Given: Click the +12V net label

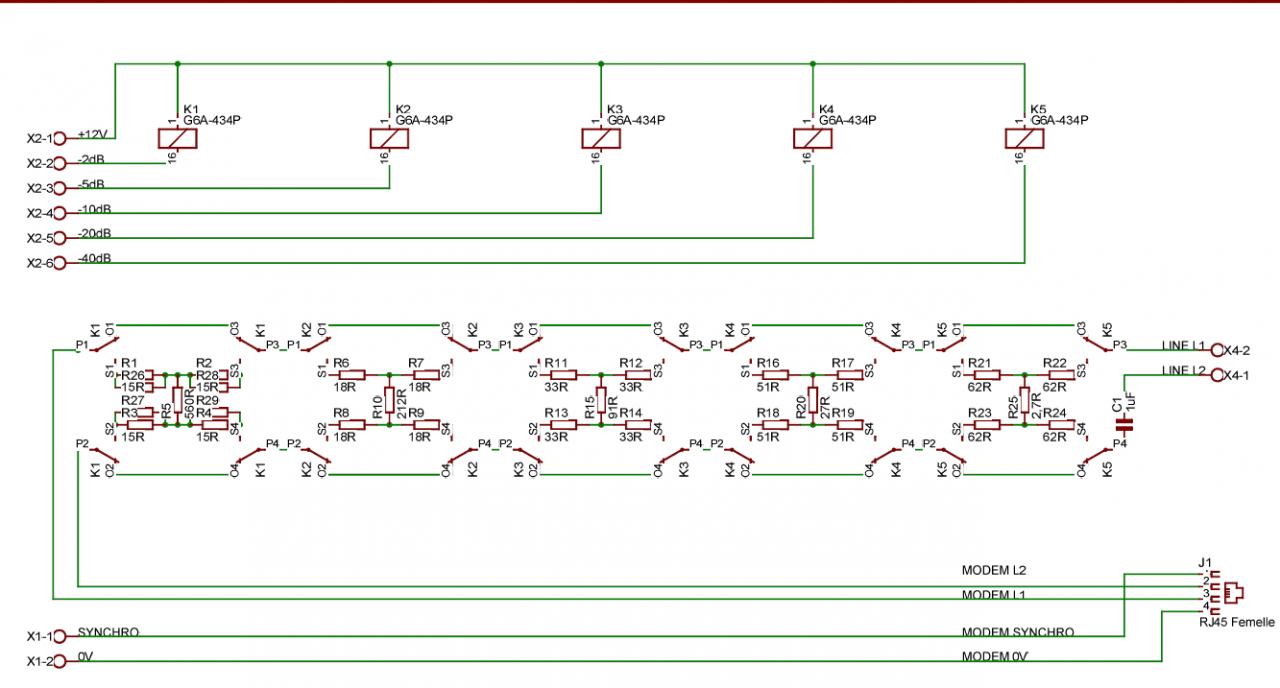Looking at the screenshot, I should pos(92,134).
